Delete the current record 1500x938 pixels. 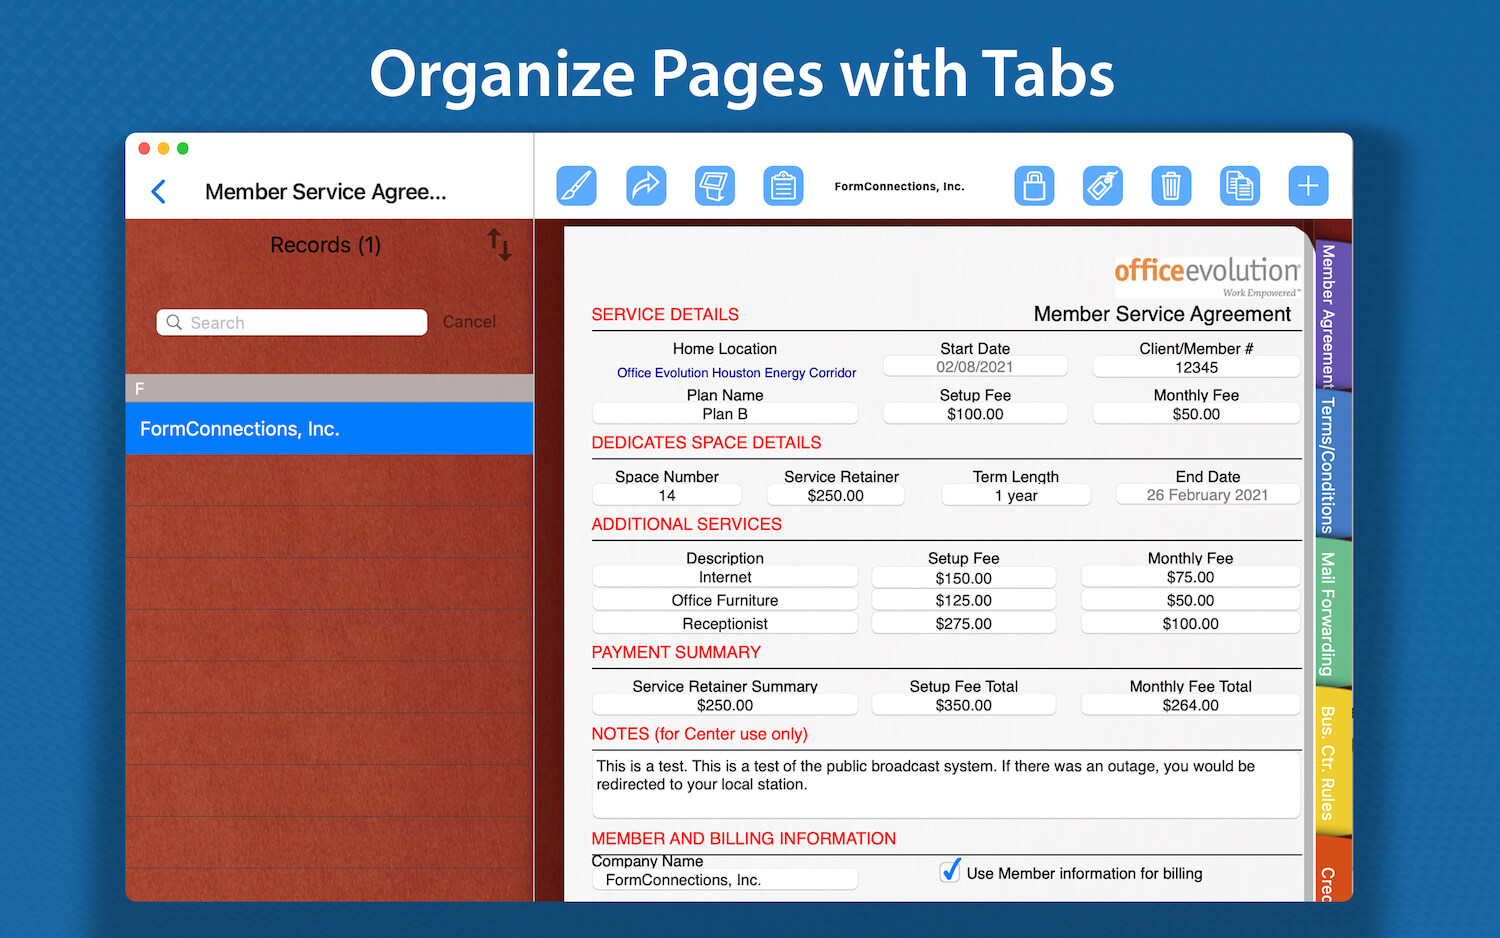point(1171,185)
